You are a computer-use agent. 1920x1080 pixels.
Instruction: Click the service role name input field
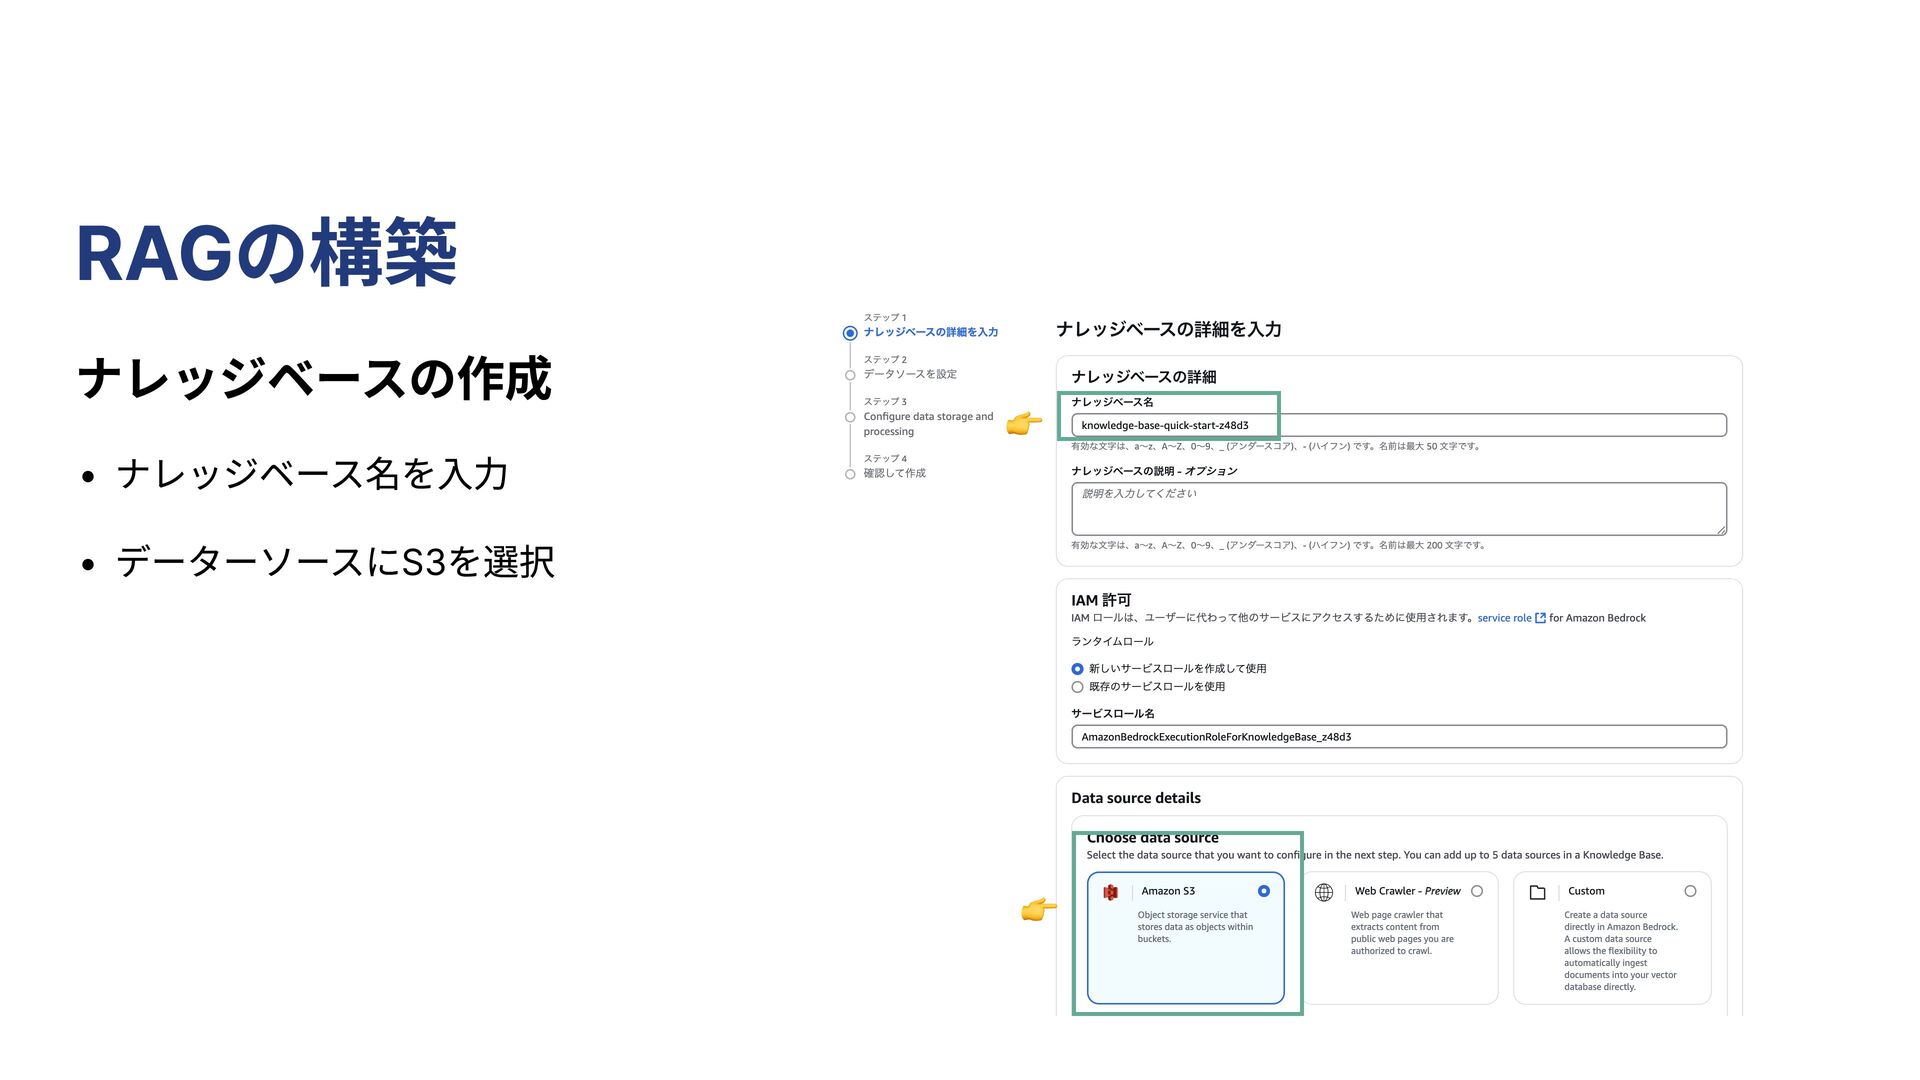[x=1398, y=737]
